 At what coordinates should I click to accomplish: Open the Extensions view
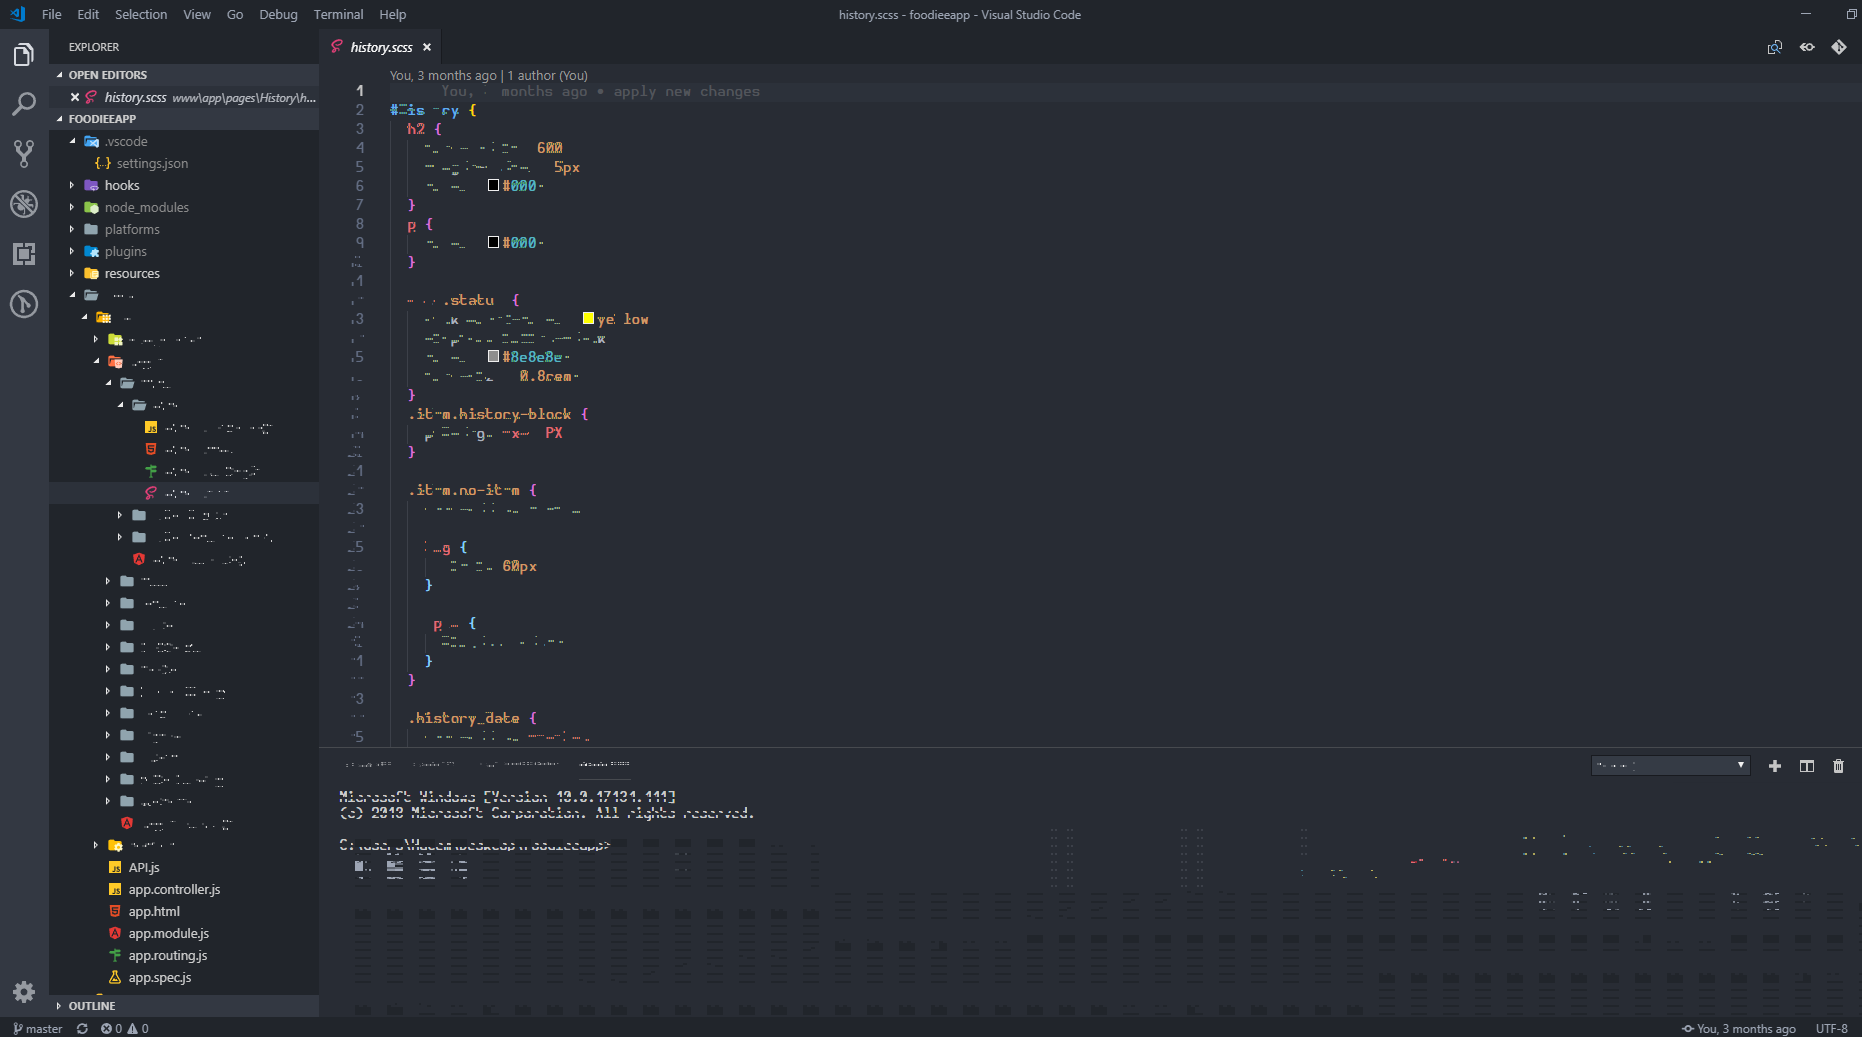pyautogui.click(x=24, y=254)
